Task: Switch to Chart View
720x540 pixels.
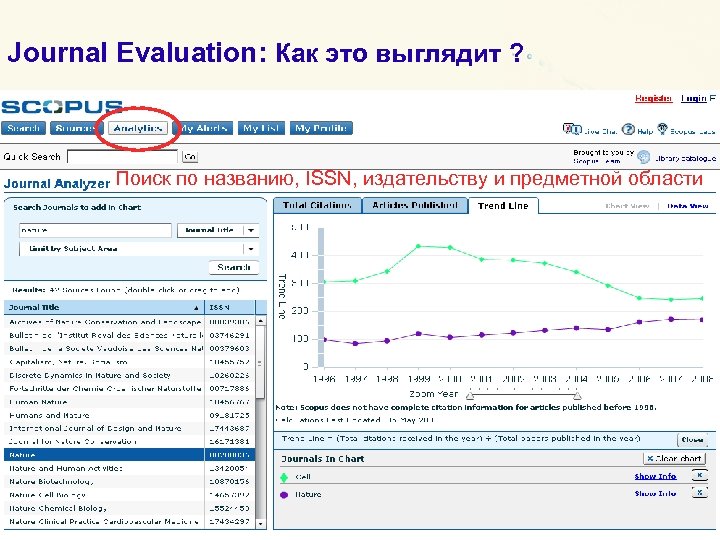Action: tap(627, 206)
